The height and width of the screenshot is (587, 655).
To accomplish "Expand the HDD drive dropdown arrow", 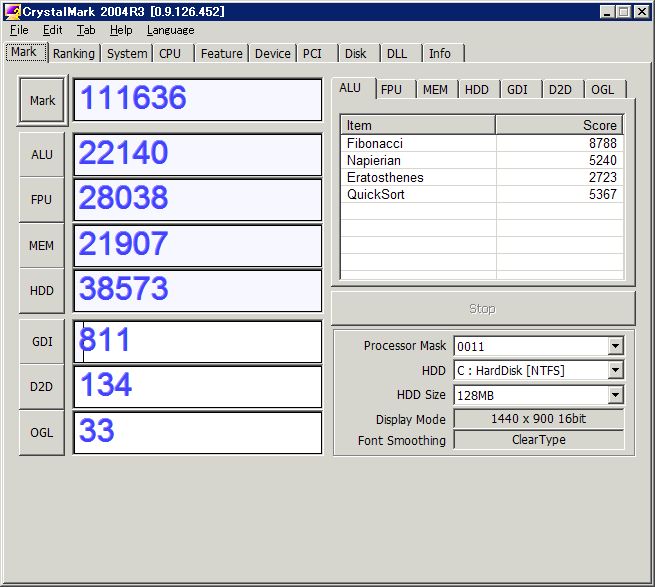I will [x=615, y=370].
